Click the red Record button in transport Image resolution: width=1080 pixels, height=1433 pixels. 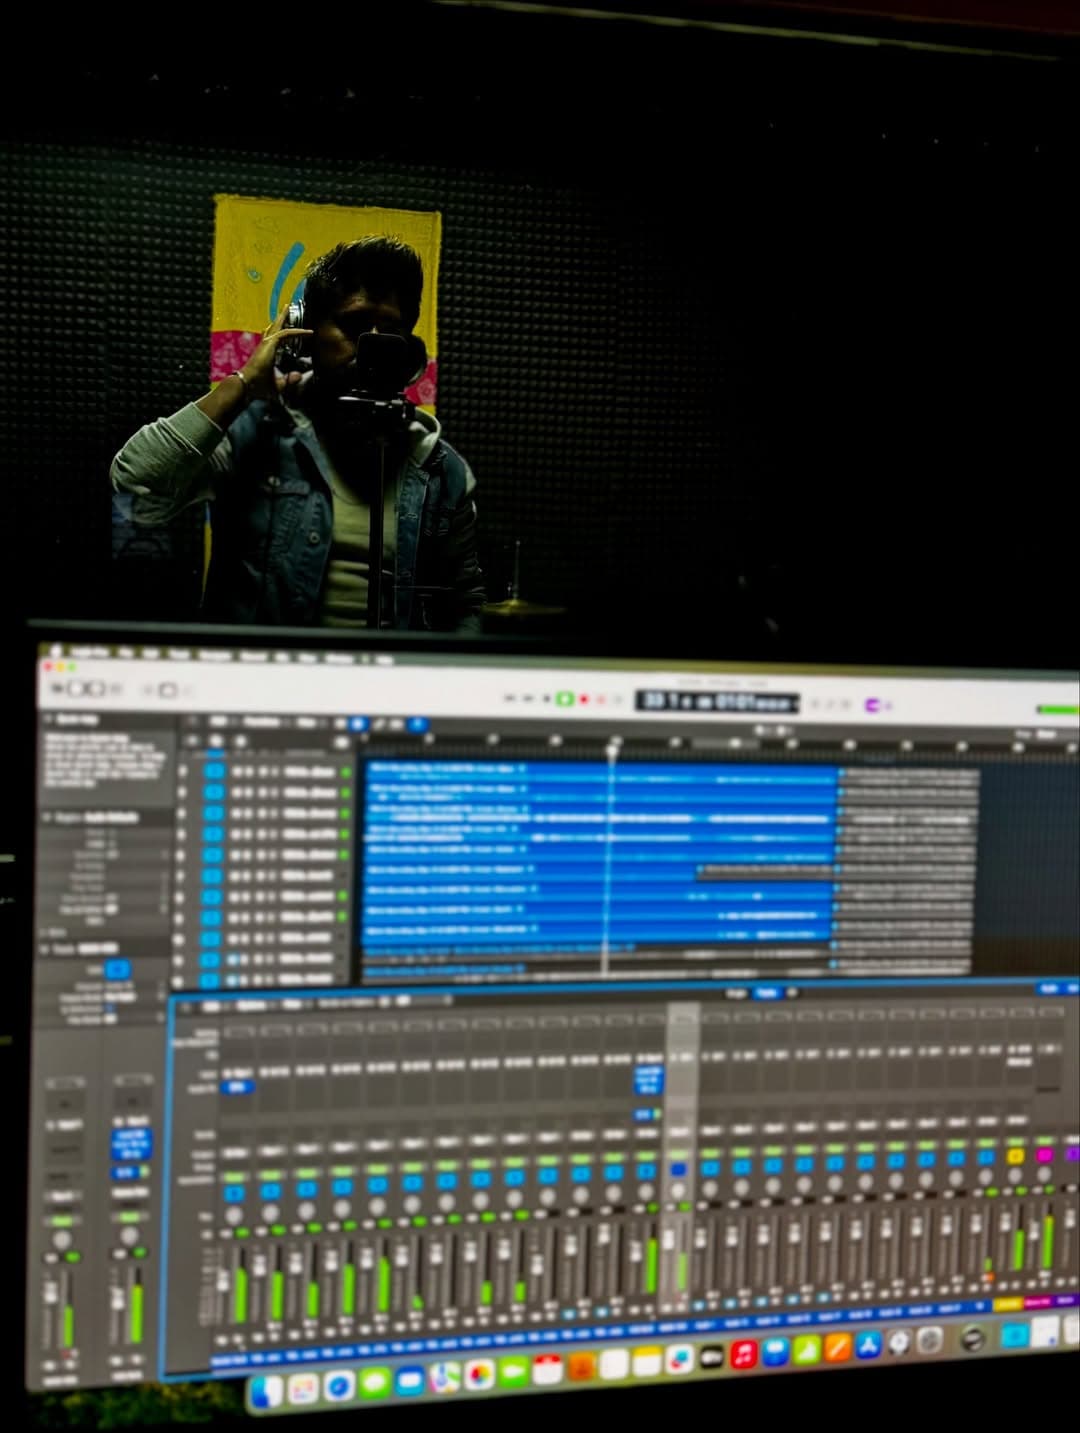coord(584,698)
